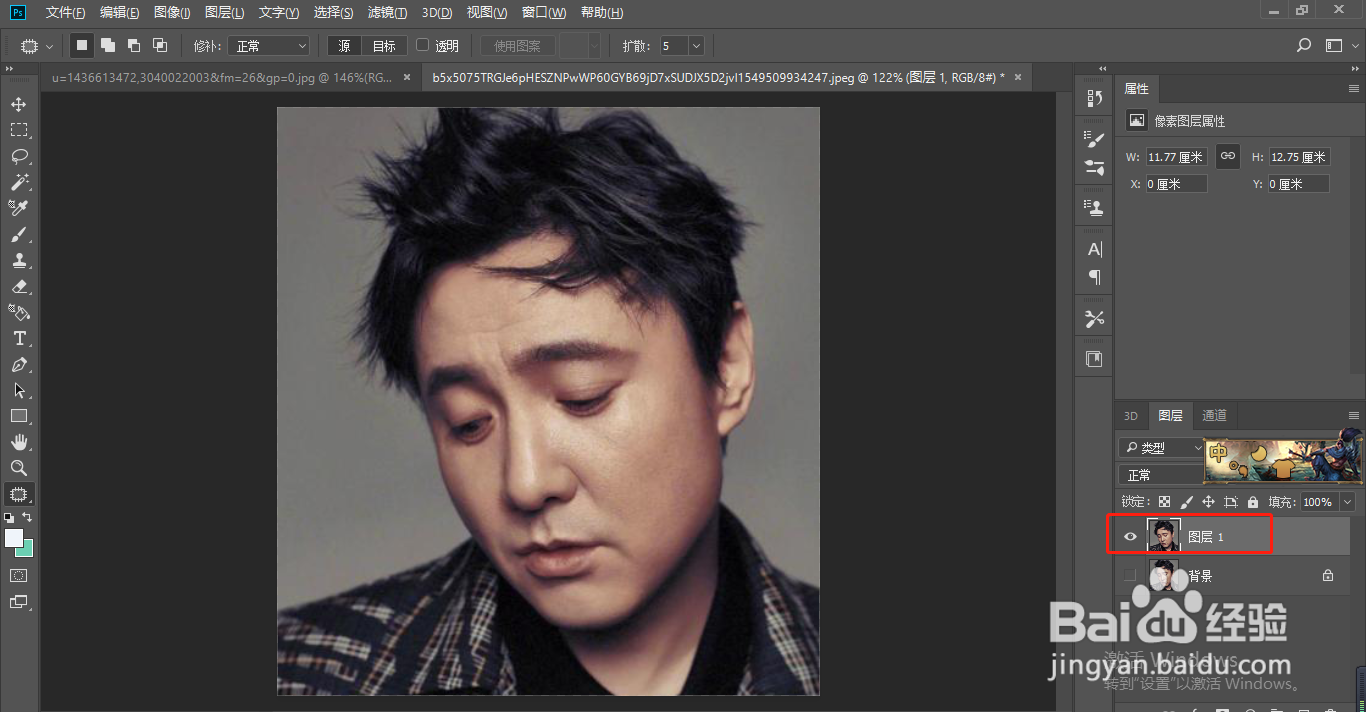Choose Intersect with Selection mode

(160, 45)
